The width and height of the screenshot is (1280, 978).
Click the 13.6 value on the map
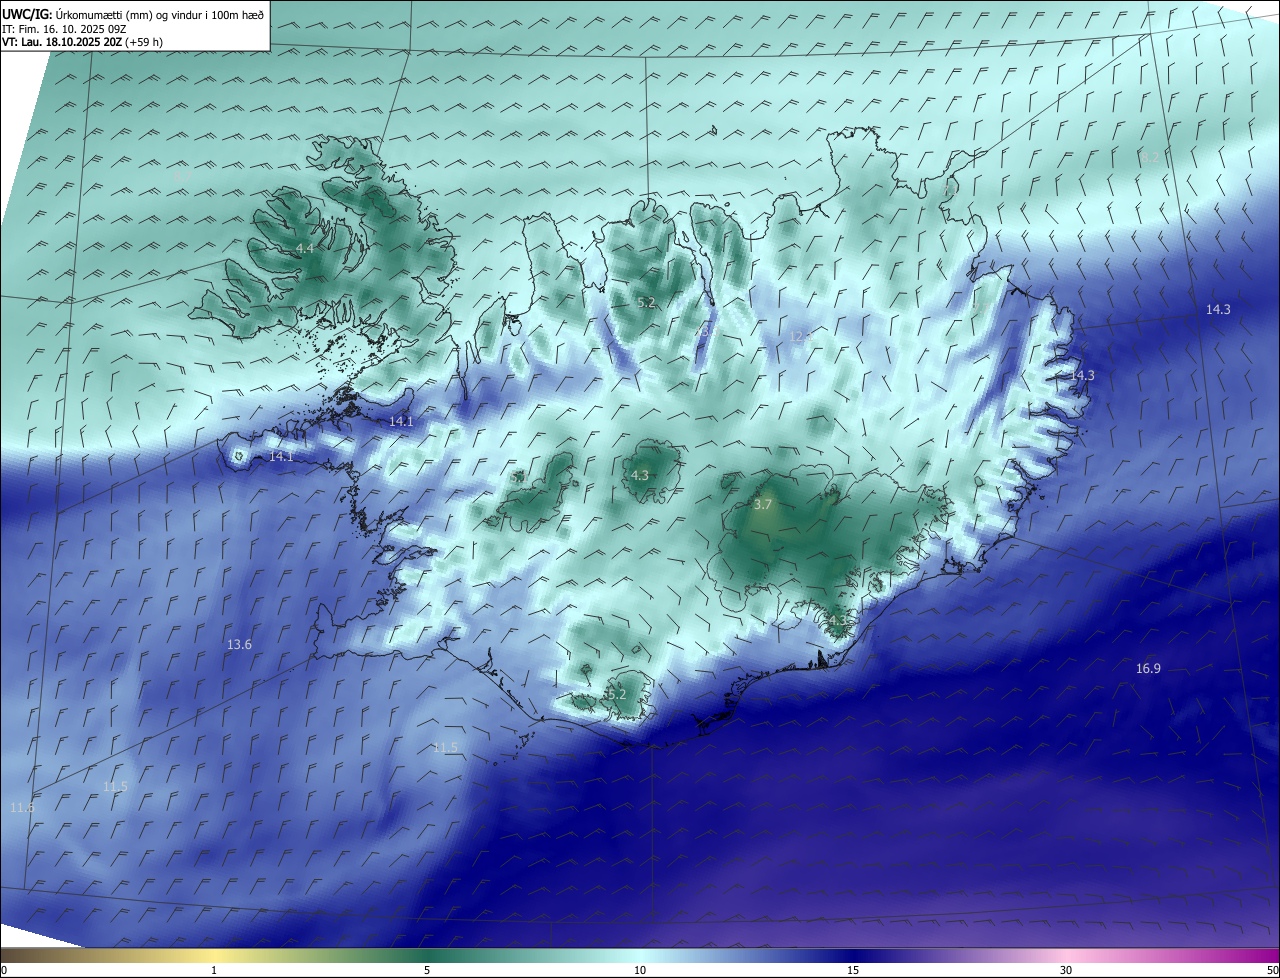239,645
